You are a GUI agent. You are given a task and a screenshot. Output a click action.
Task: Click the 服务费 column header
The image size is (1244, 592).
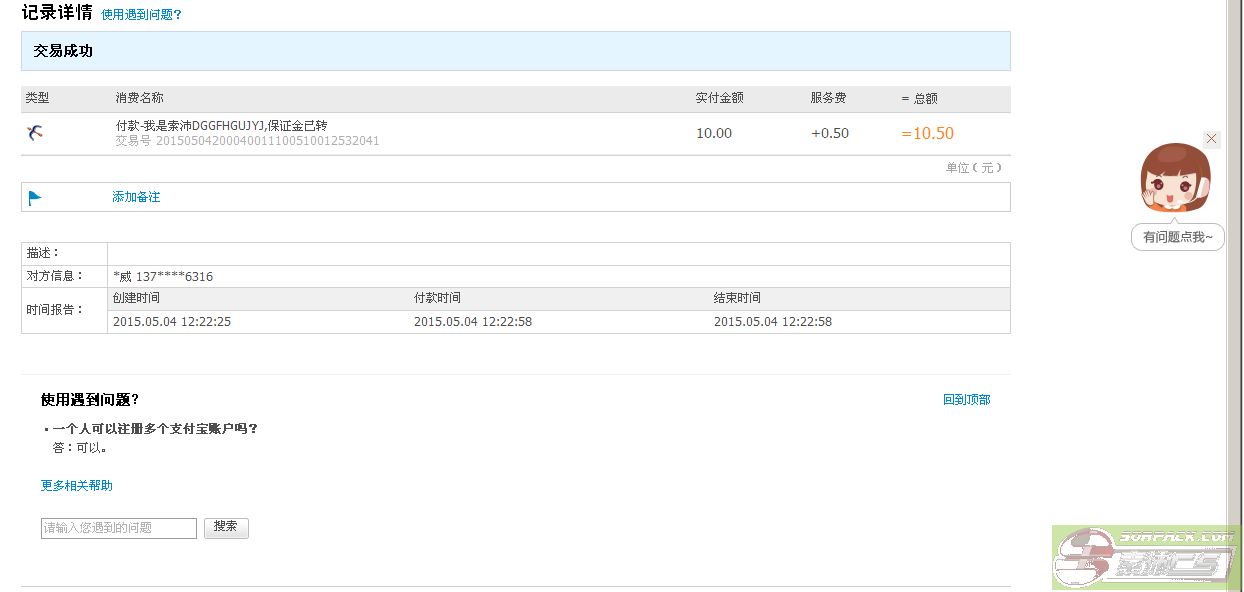(x=828, y=98)
